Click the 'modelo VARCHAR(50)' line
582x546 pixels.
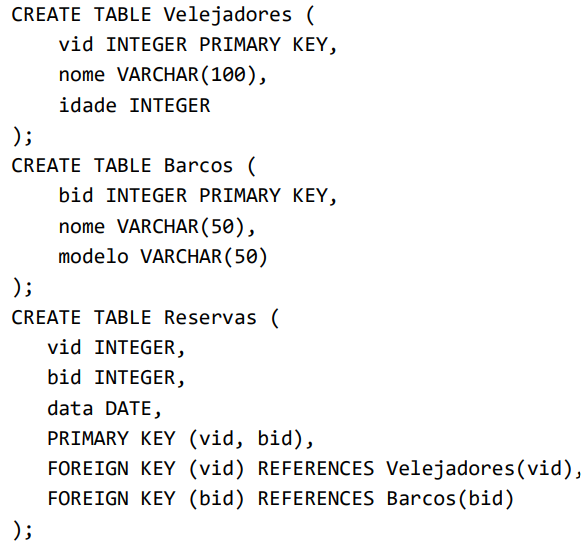163,257
